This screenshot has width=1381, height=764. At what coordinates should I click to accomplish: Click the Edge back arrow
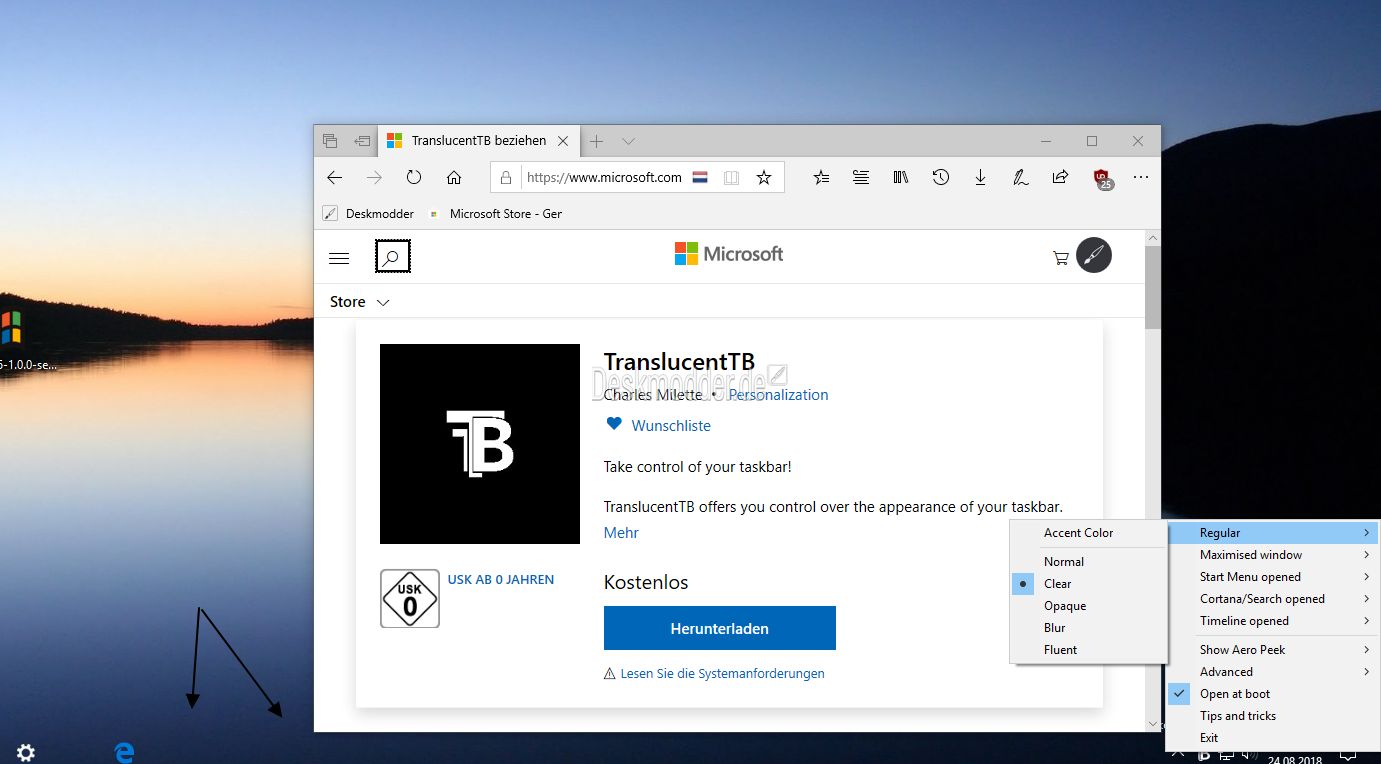(335, 177)
